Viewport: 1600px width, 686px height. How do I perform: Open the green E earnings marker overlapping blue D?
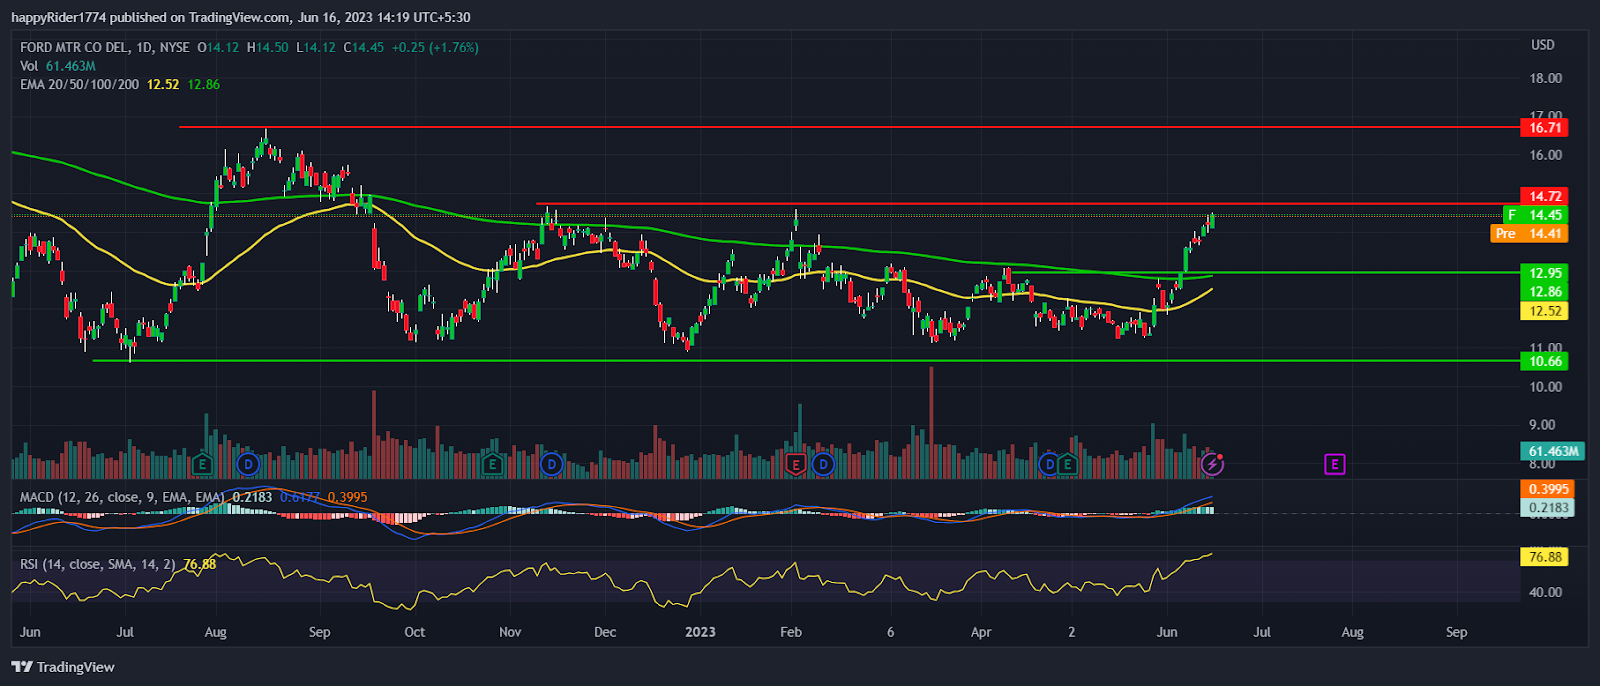point(1068,464)
